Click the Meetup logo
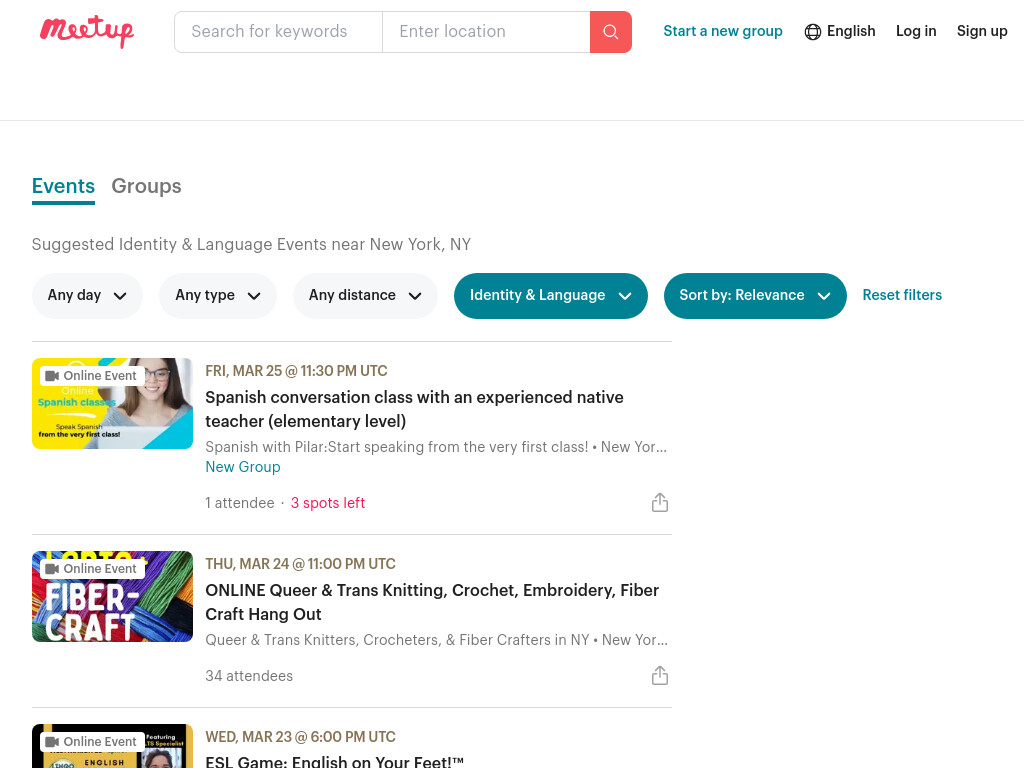The image size is (1024, 768). point(87,31)
